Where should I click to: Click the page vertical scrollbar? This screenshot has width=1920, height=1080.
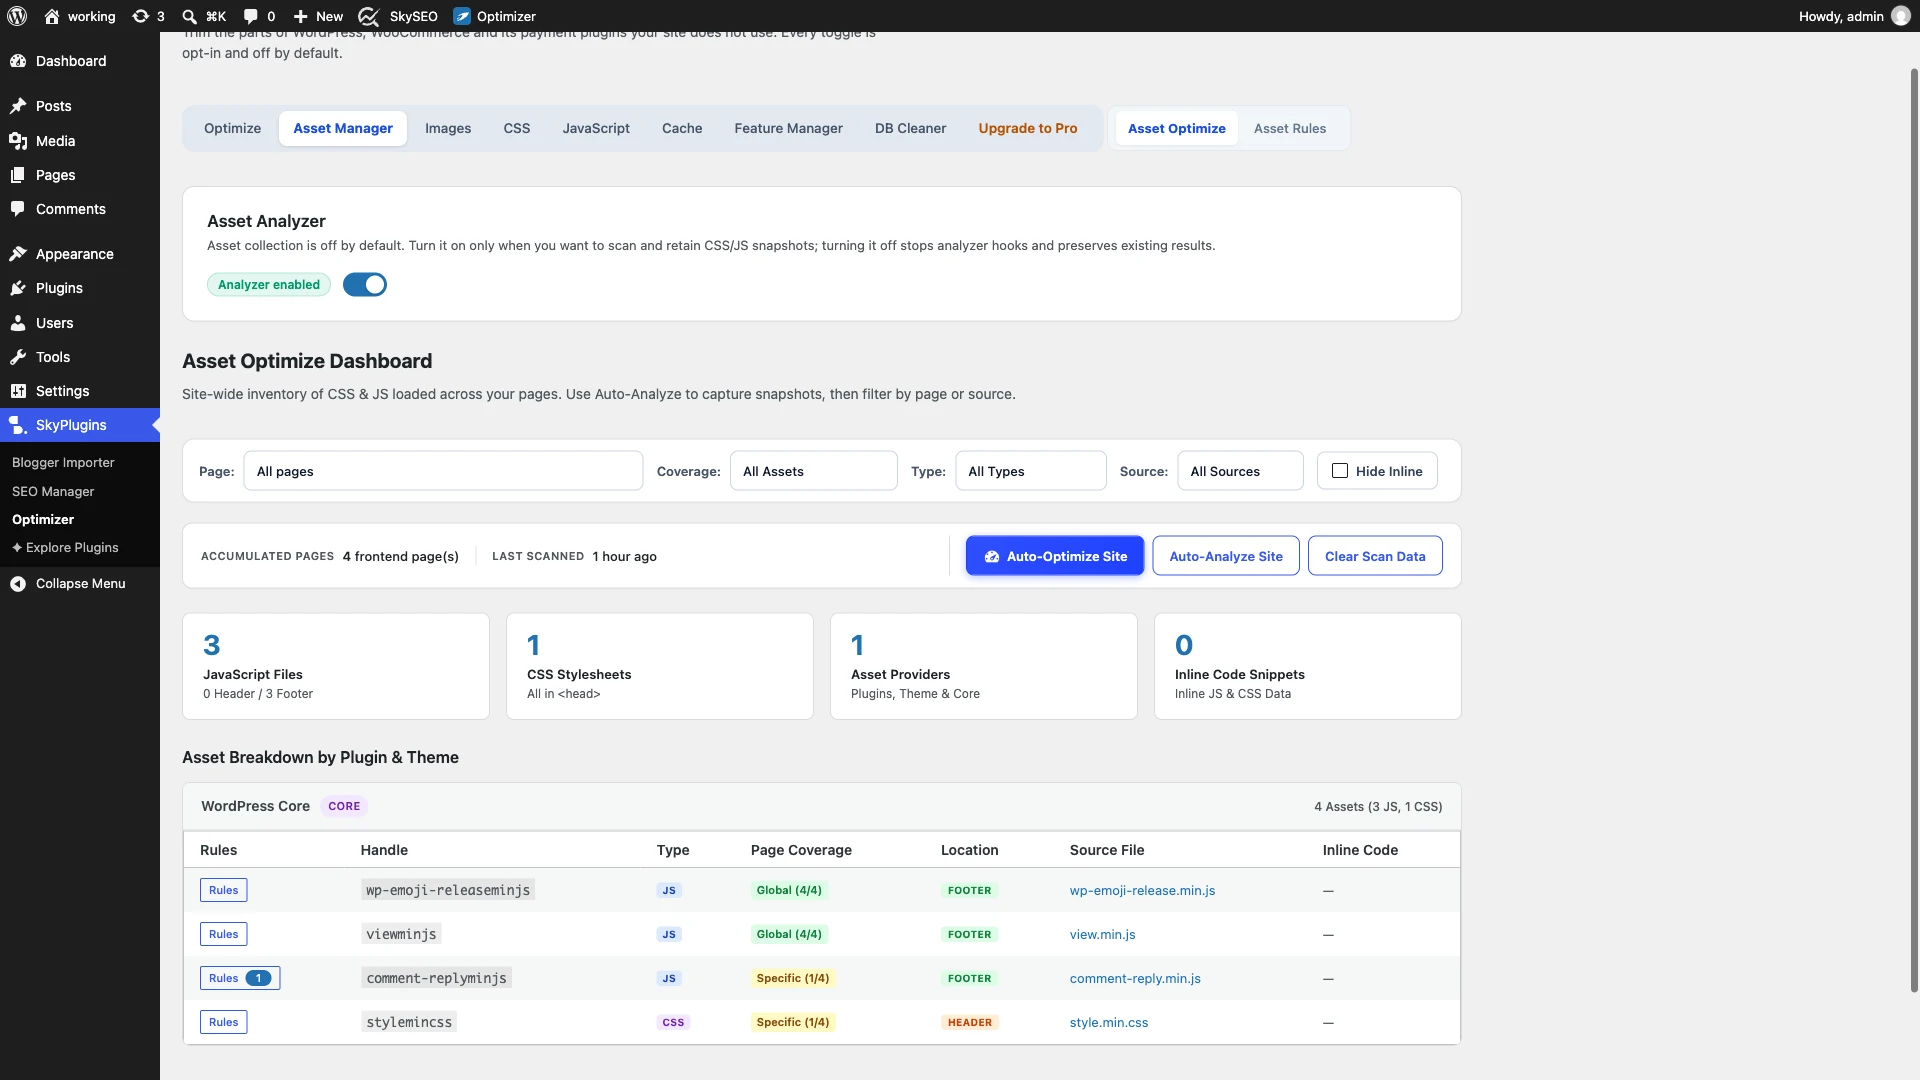click(x=1914, y=530)
